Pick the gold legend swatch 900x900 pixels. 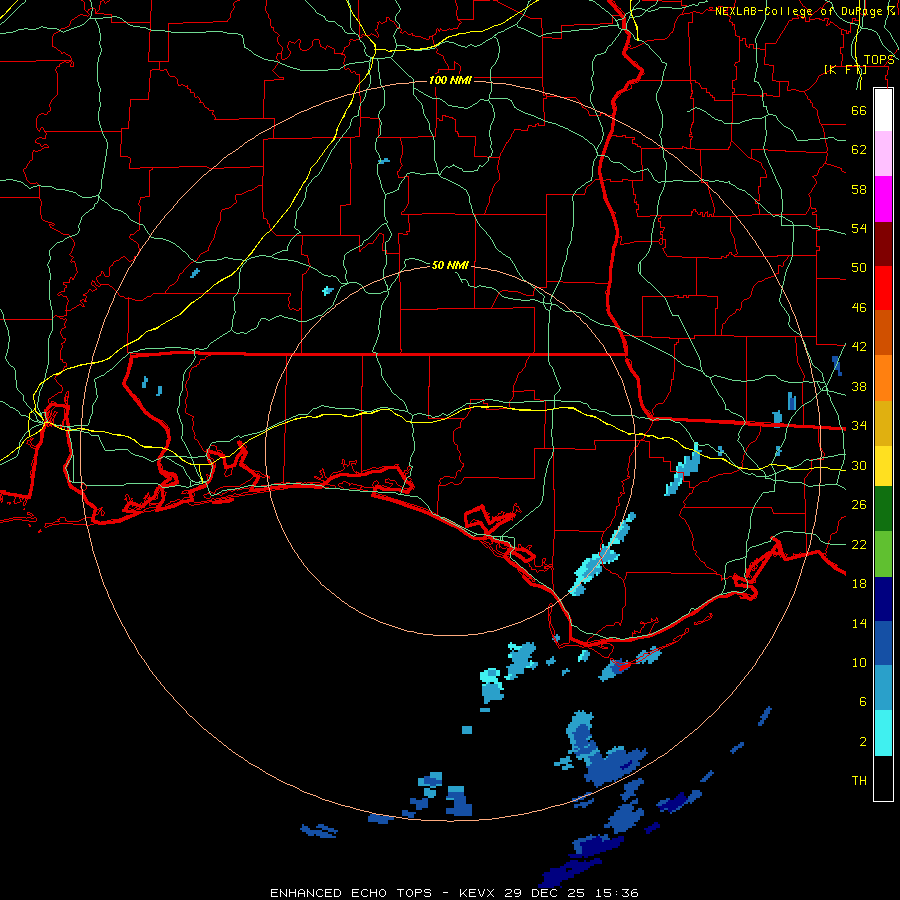883,424
